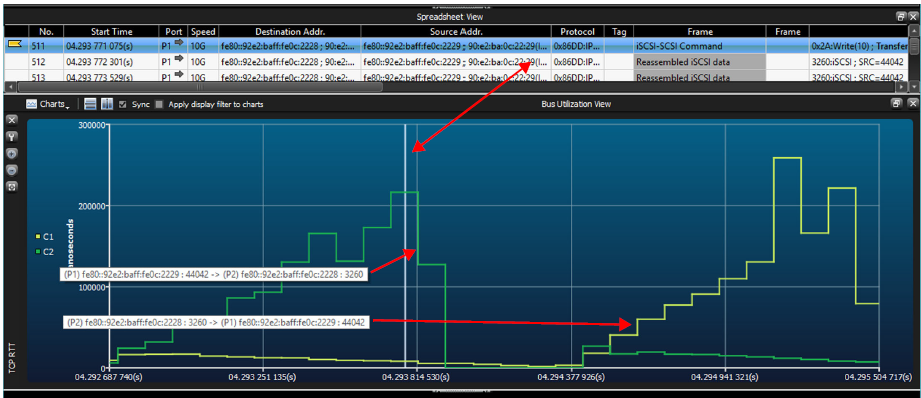Screen dimensions: 921x398
Task: Click the yellow bookmark flag on row 511
Action: click(x=15, y=44)
